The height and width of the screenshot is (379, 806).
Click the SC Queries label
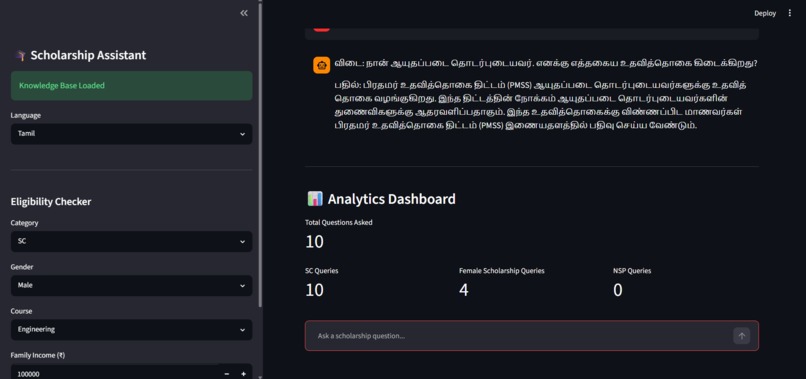pos(322,270)
